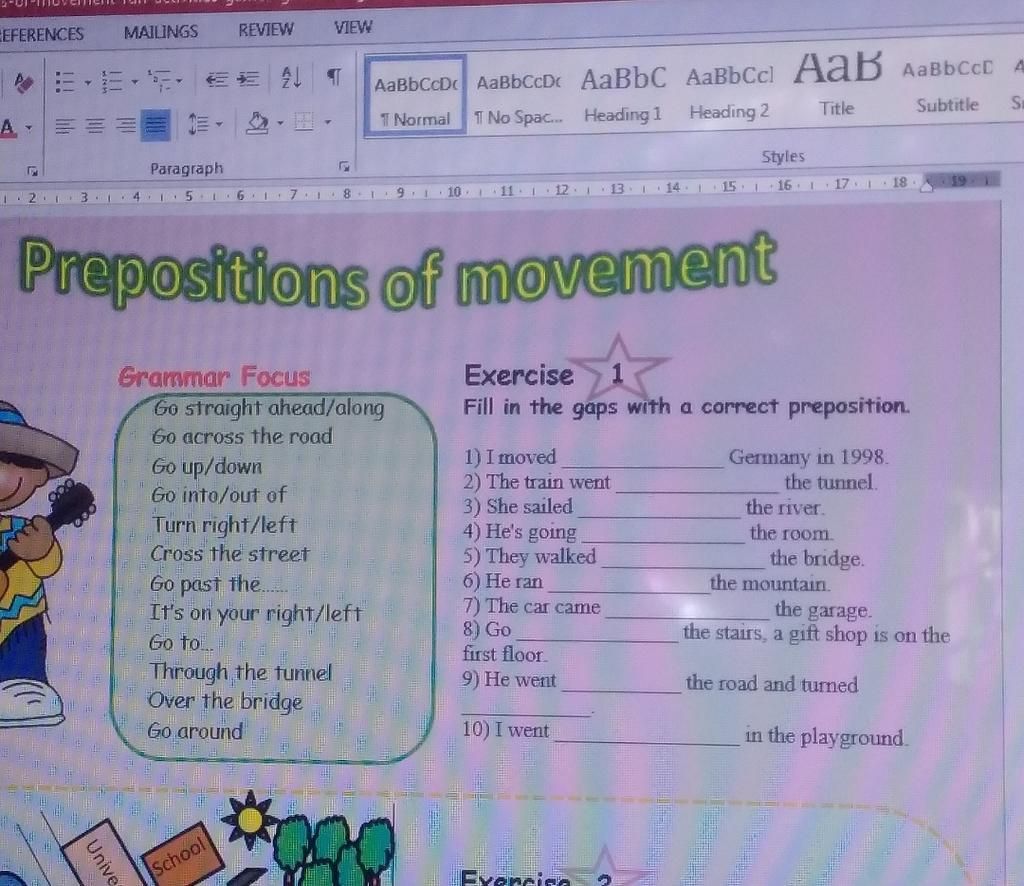Click blank in 'I went ... playground' sentence
Image resolution: width=1024 pixels, height=886 pixels.
(647, 737)
